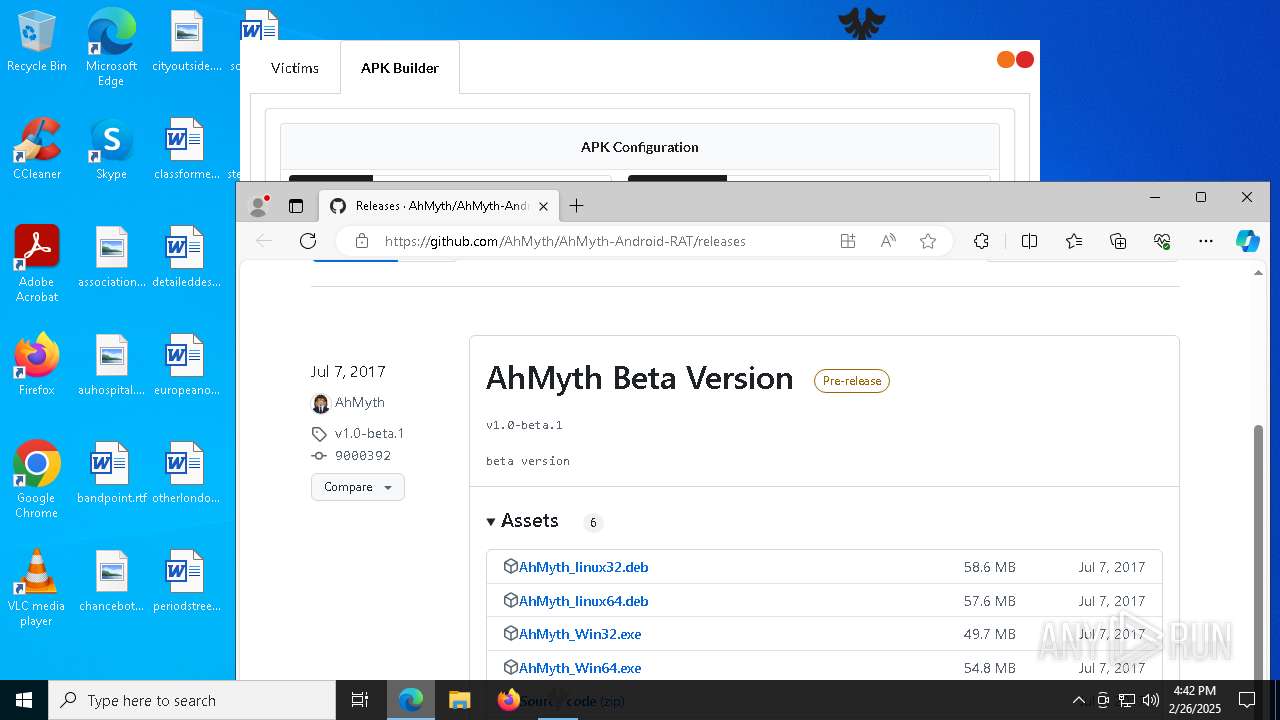The height and width of the screenshot is (720, 1280).
Task: Focus the github.com address bar
Action: tap(565, 241)
